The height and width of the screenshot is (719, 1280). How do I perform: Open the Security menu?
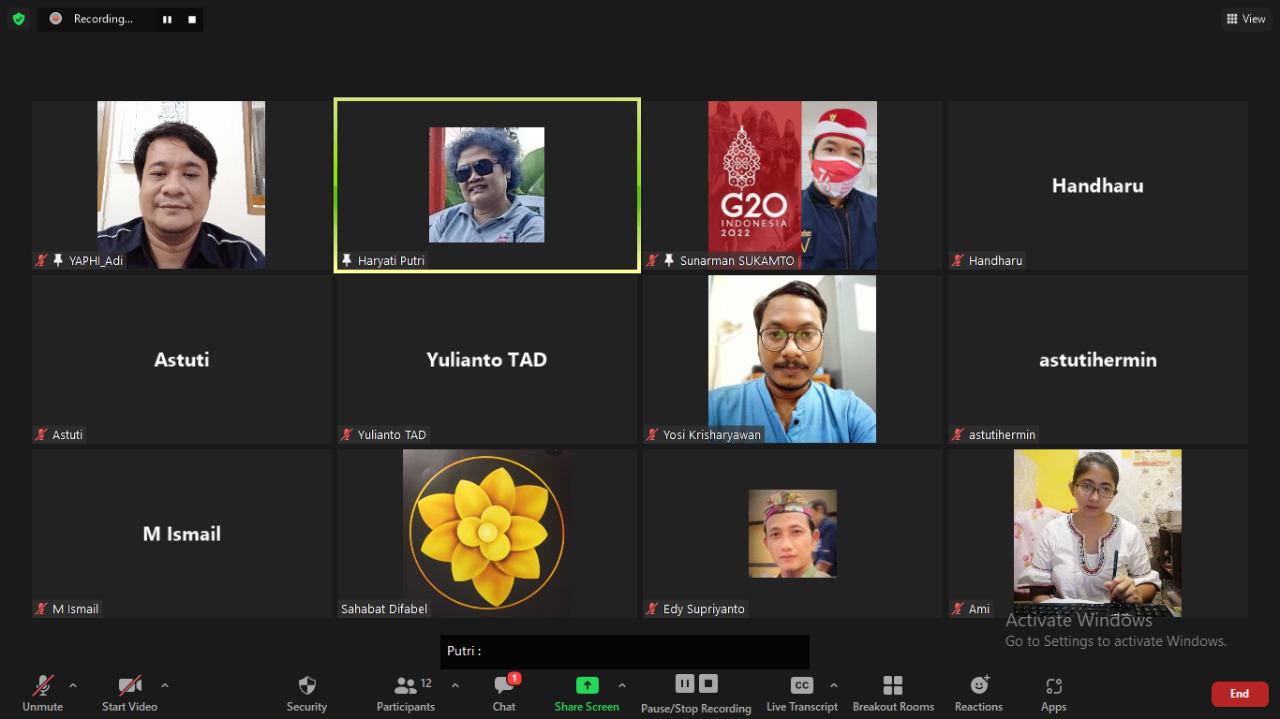pyautogui.click(x=307, y=693)
